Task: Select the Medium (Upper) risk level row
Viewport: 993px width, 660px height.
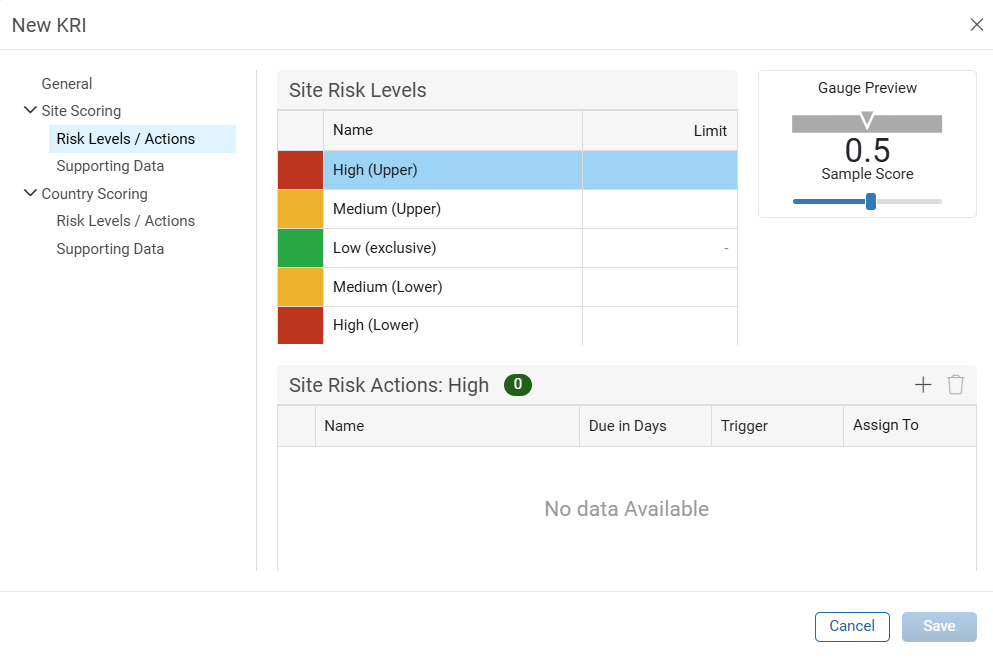Action: tap(507, 209)
